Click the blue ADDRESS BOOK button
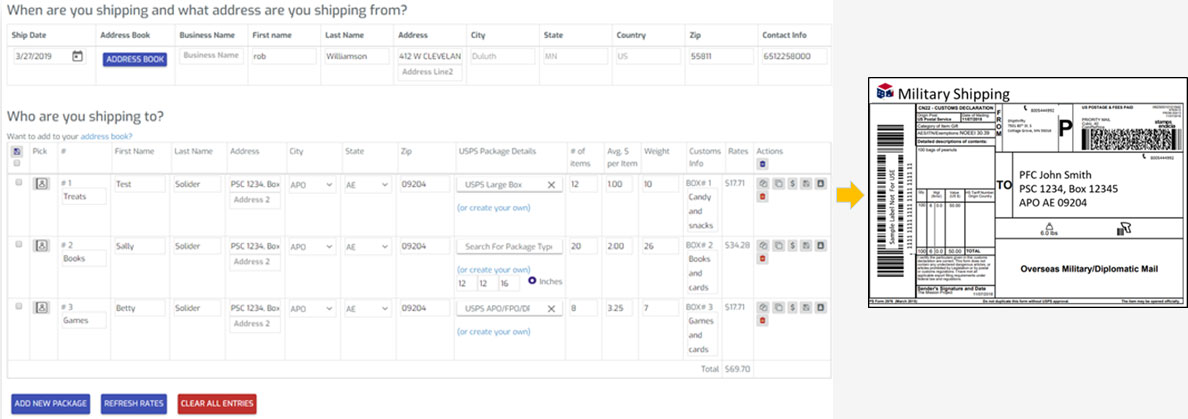 click(134, 59)
